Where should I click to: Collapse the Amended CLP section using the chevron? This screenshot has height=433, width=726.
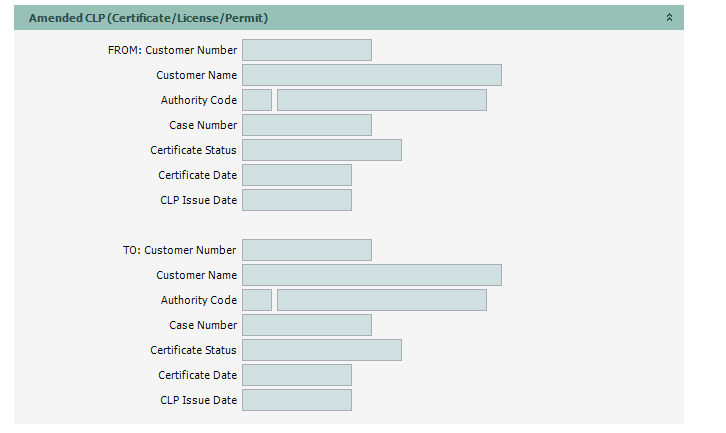[669, 18]
